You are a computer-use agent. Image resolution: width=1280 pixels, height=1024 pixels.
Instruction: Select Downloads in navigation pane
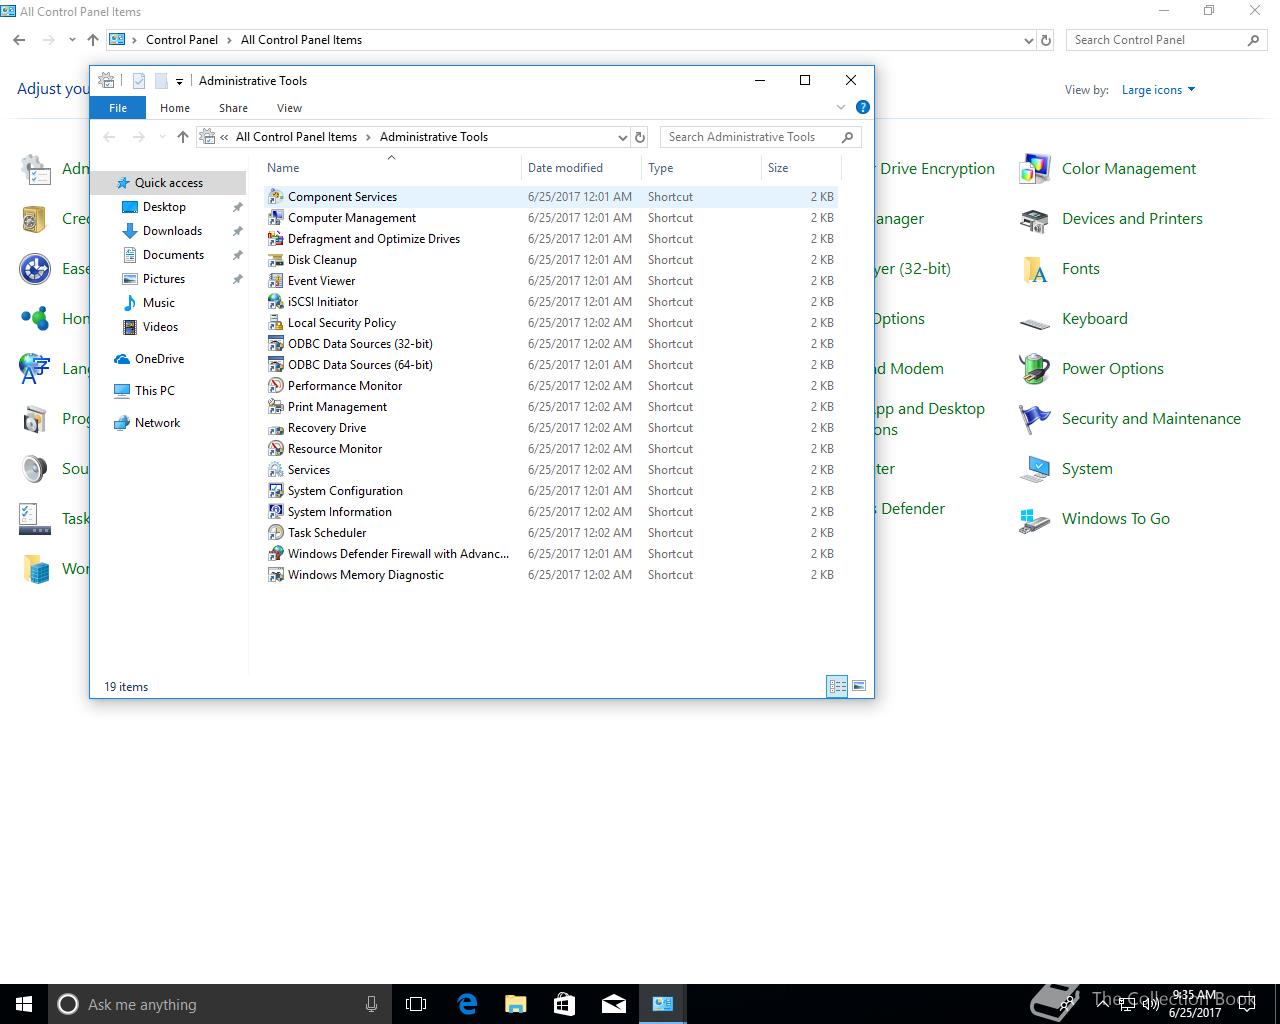[x=172, y=231]
